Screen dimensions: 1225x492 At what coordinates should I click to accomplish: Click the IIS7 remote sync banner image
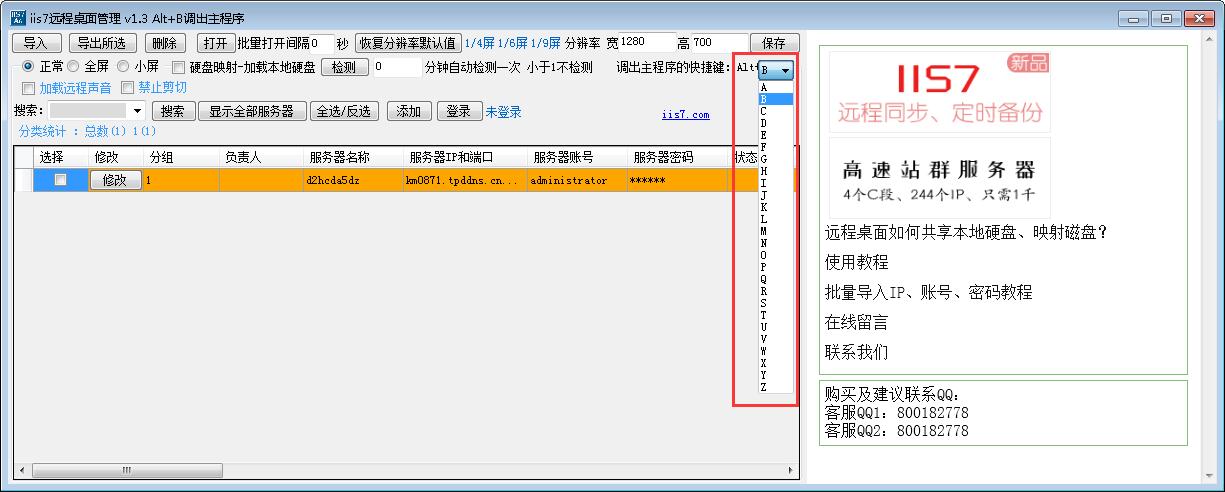pyautogui.click(x=939, y=90)
